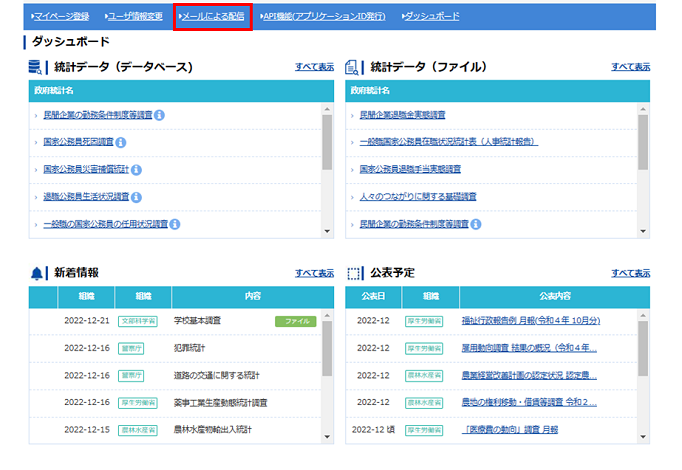Image resolution: width=682 pixels, height=470 pixels.
Task: Select 犯罪統計 text in 新着情報
Action: [189, 348]
